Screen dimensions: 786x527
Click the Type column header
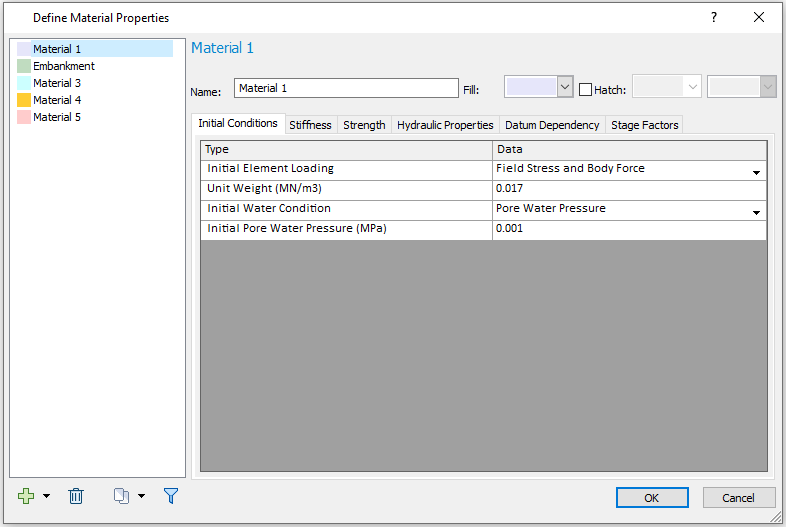pyautogui.click(x=346, y=150)
